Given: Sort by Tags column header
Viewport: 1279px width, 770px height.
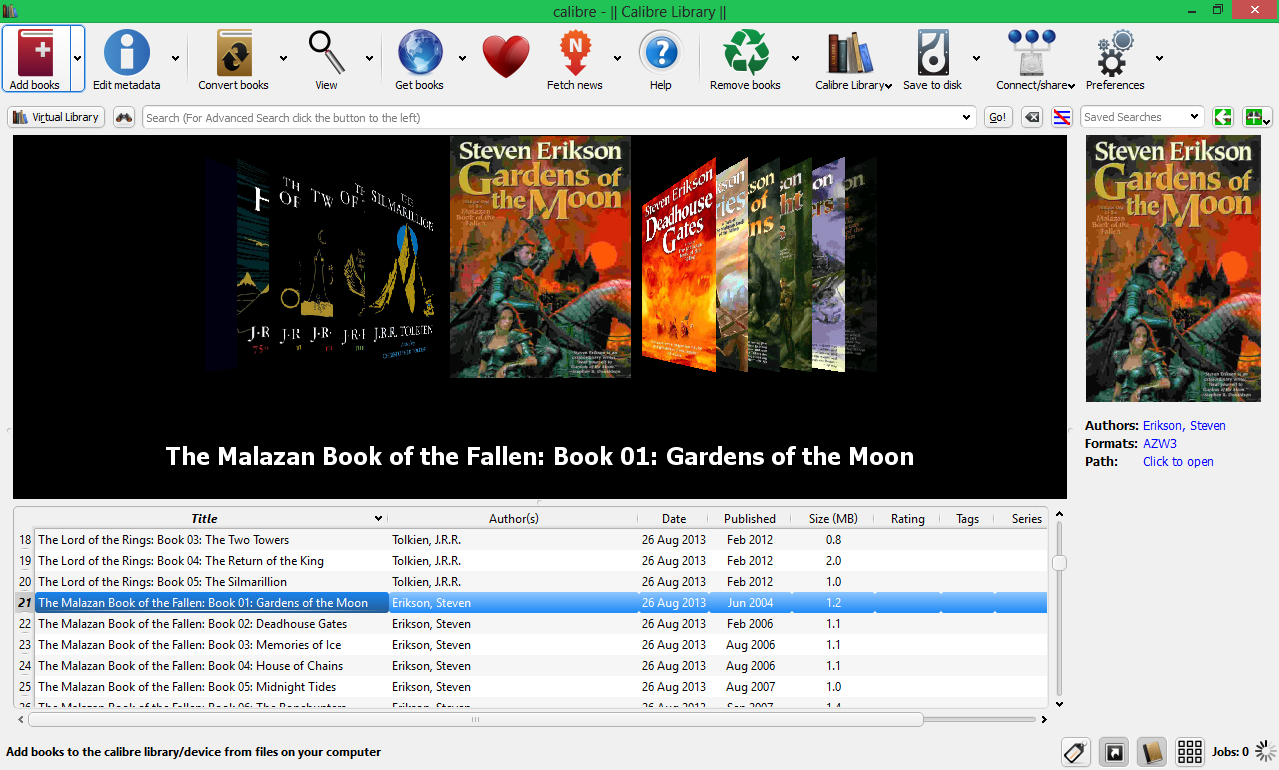Looking at the screenshot, I should pyautogui.click(x=967, y=518).
